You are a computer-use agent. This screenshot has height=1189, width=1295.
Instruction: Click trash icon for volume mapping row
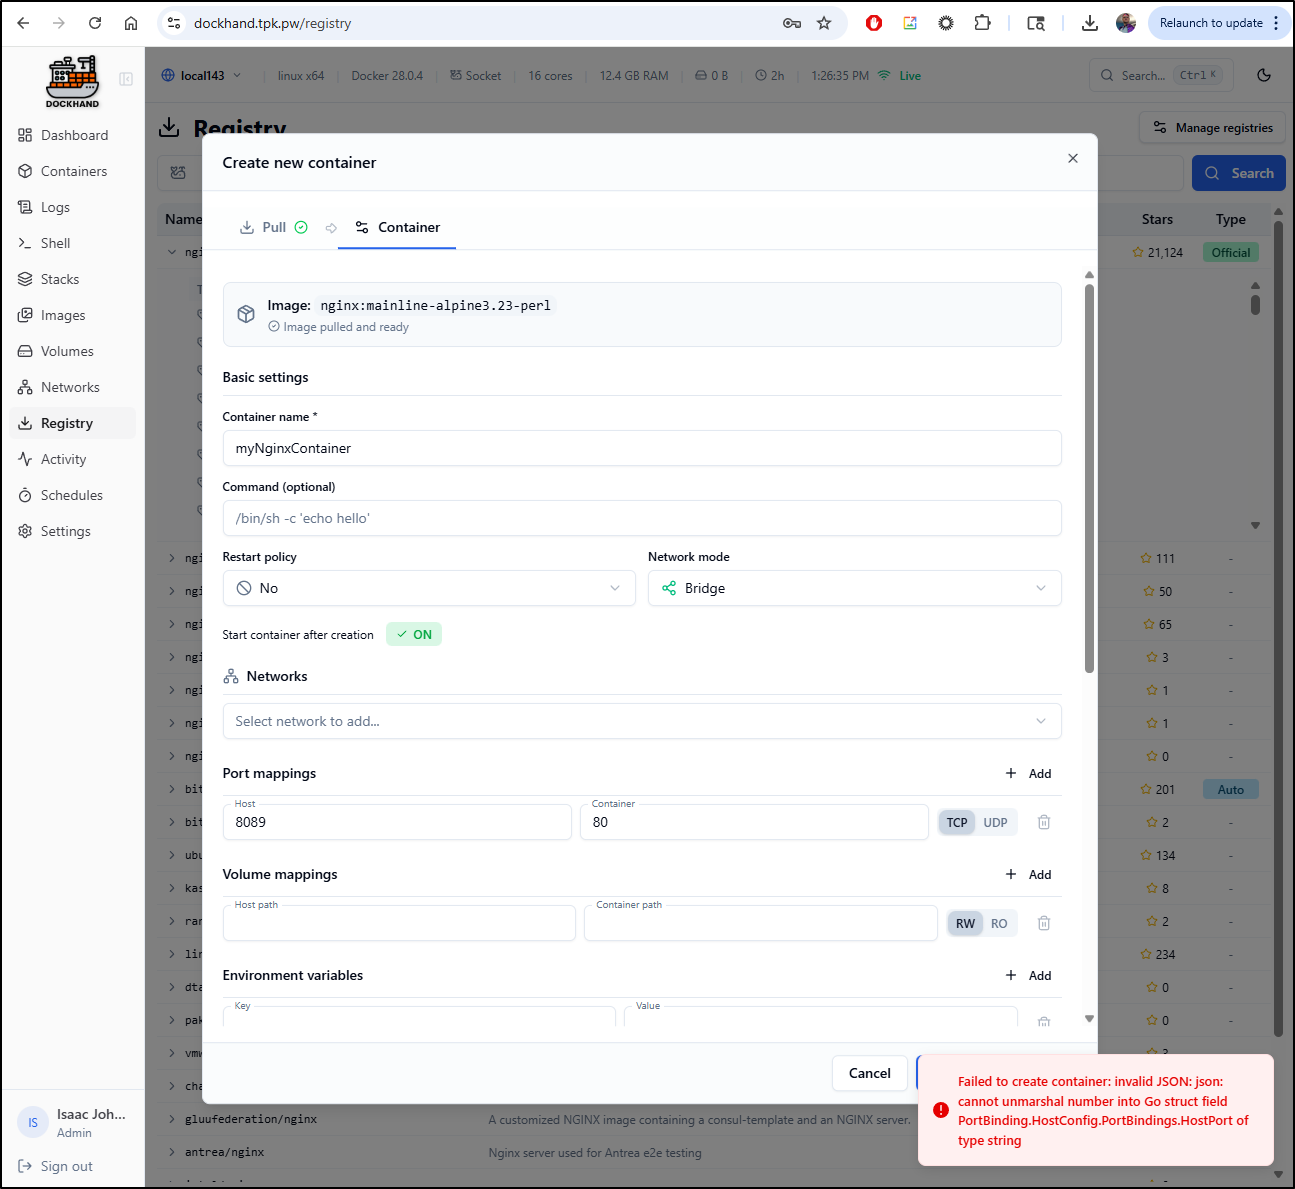coord(1043,923)
